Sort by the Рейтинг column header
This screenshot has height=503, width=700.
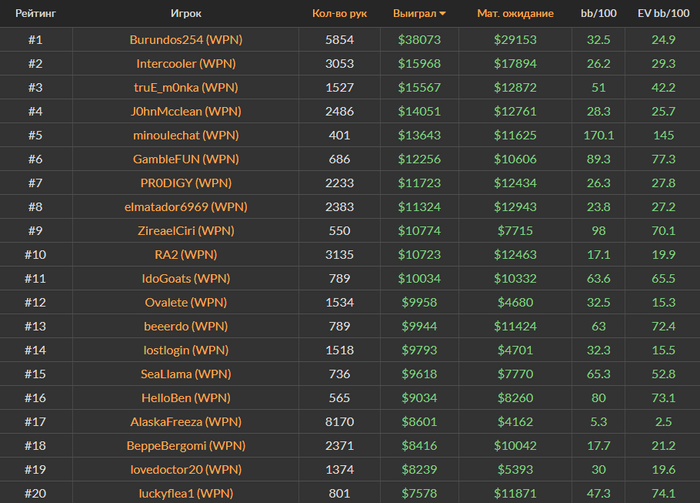coord(34,14)
